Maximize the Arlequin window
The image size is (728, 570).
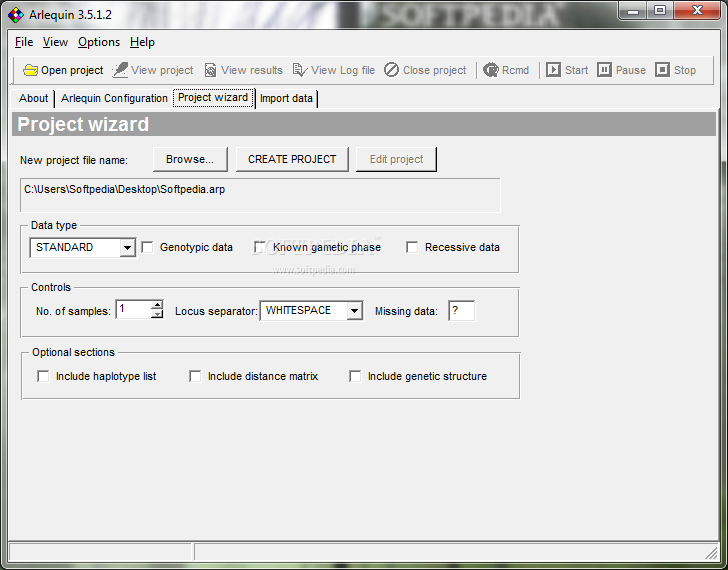(x=660, y=11)
